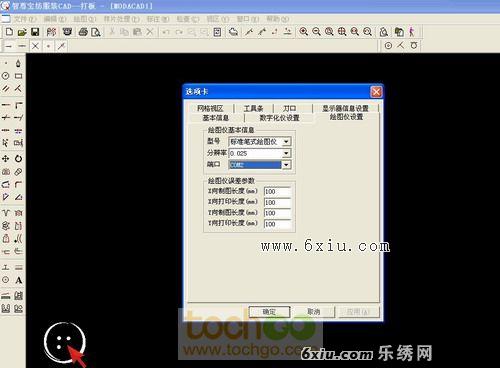Click the Open folder icon

point(22,32)
